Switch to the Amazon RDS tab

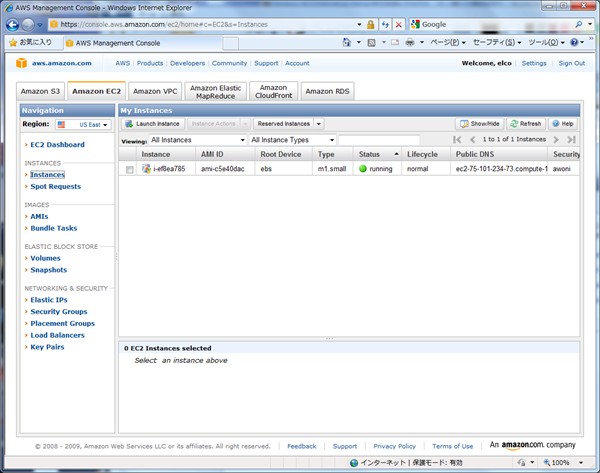[x=327, y=91]
